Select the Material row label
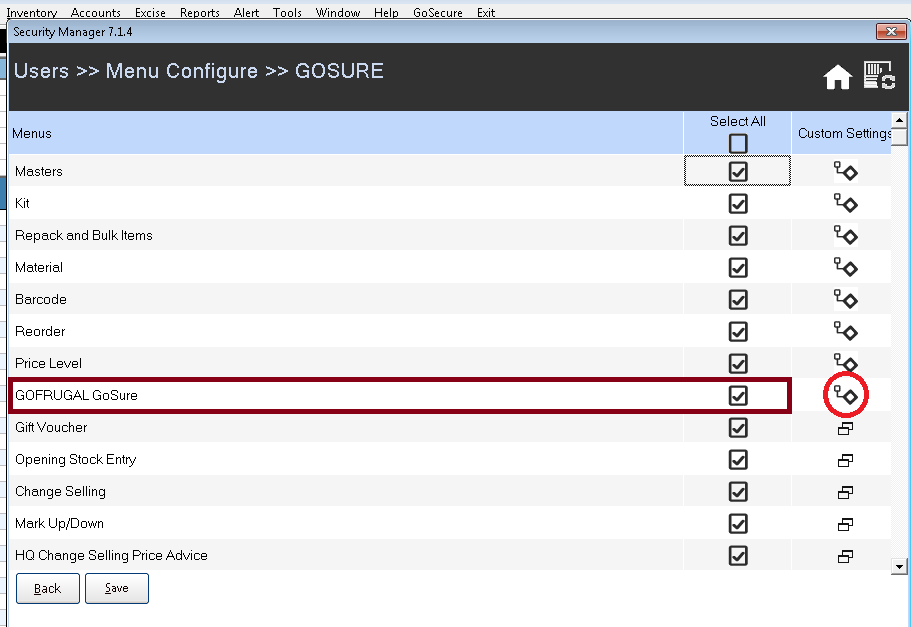Image resolution: width=911 pixels, height=627 pixels. [39, 267]
